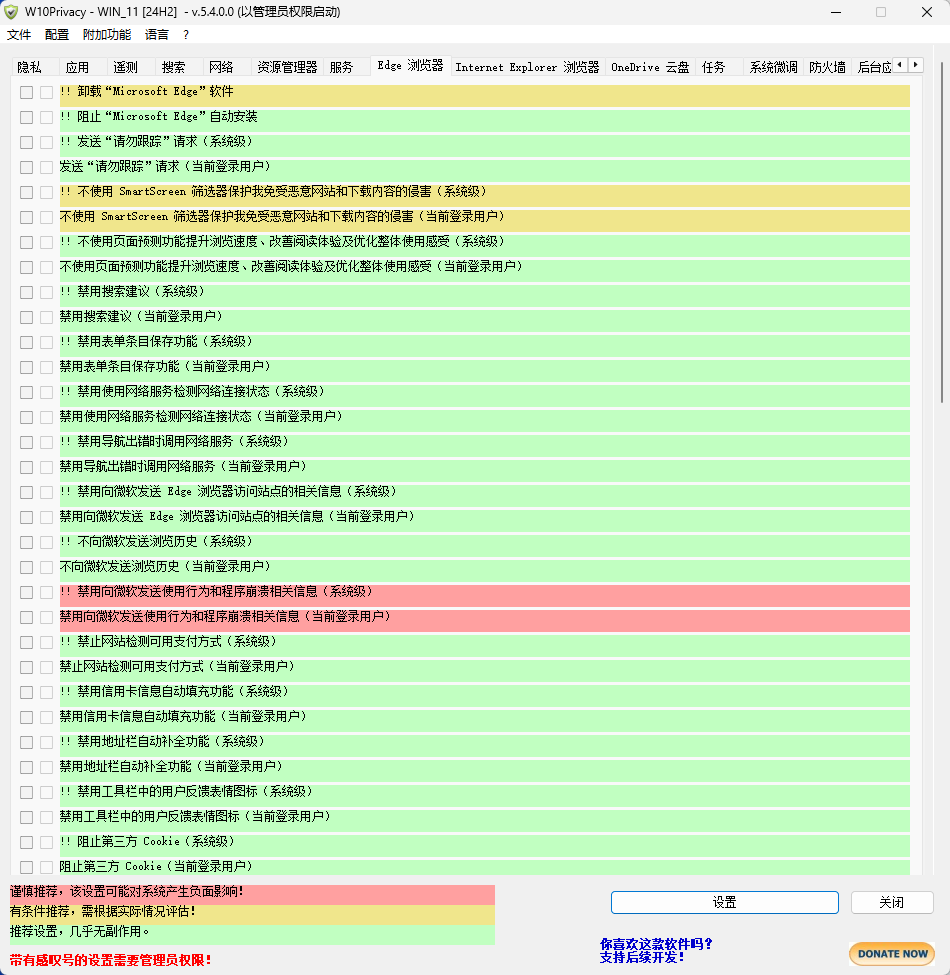Tick left checkbox for 阻止第三方 Cookie（系统级）
The width and height of the screenshot is (950, 975).
[26, 842]
